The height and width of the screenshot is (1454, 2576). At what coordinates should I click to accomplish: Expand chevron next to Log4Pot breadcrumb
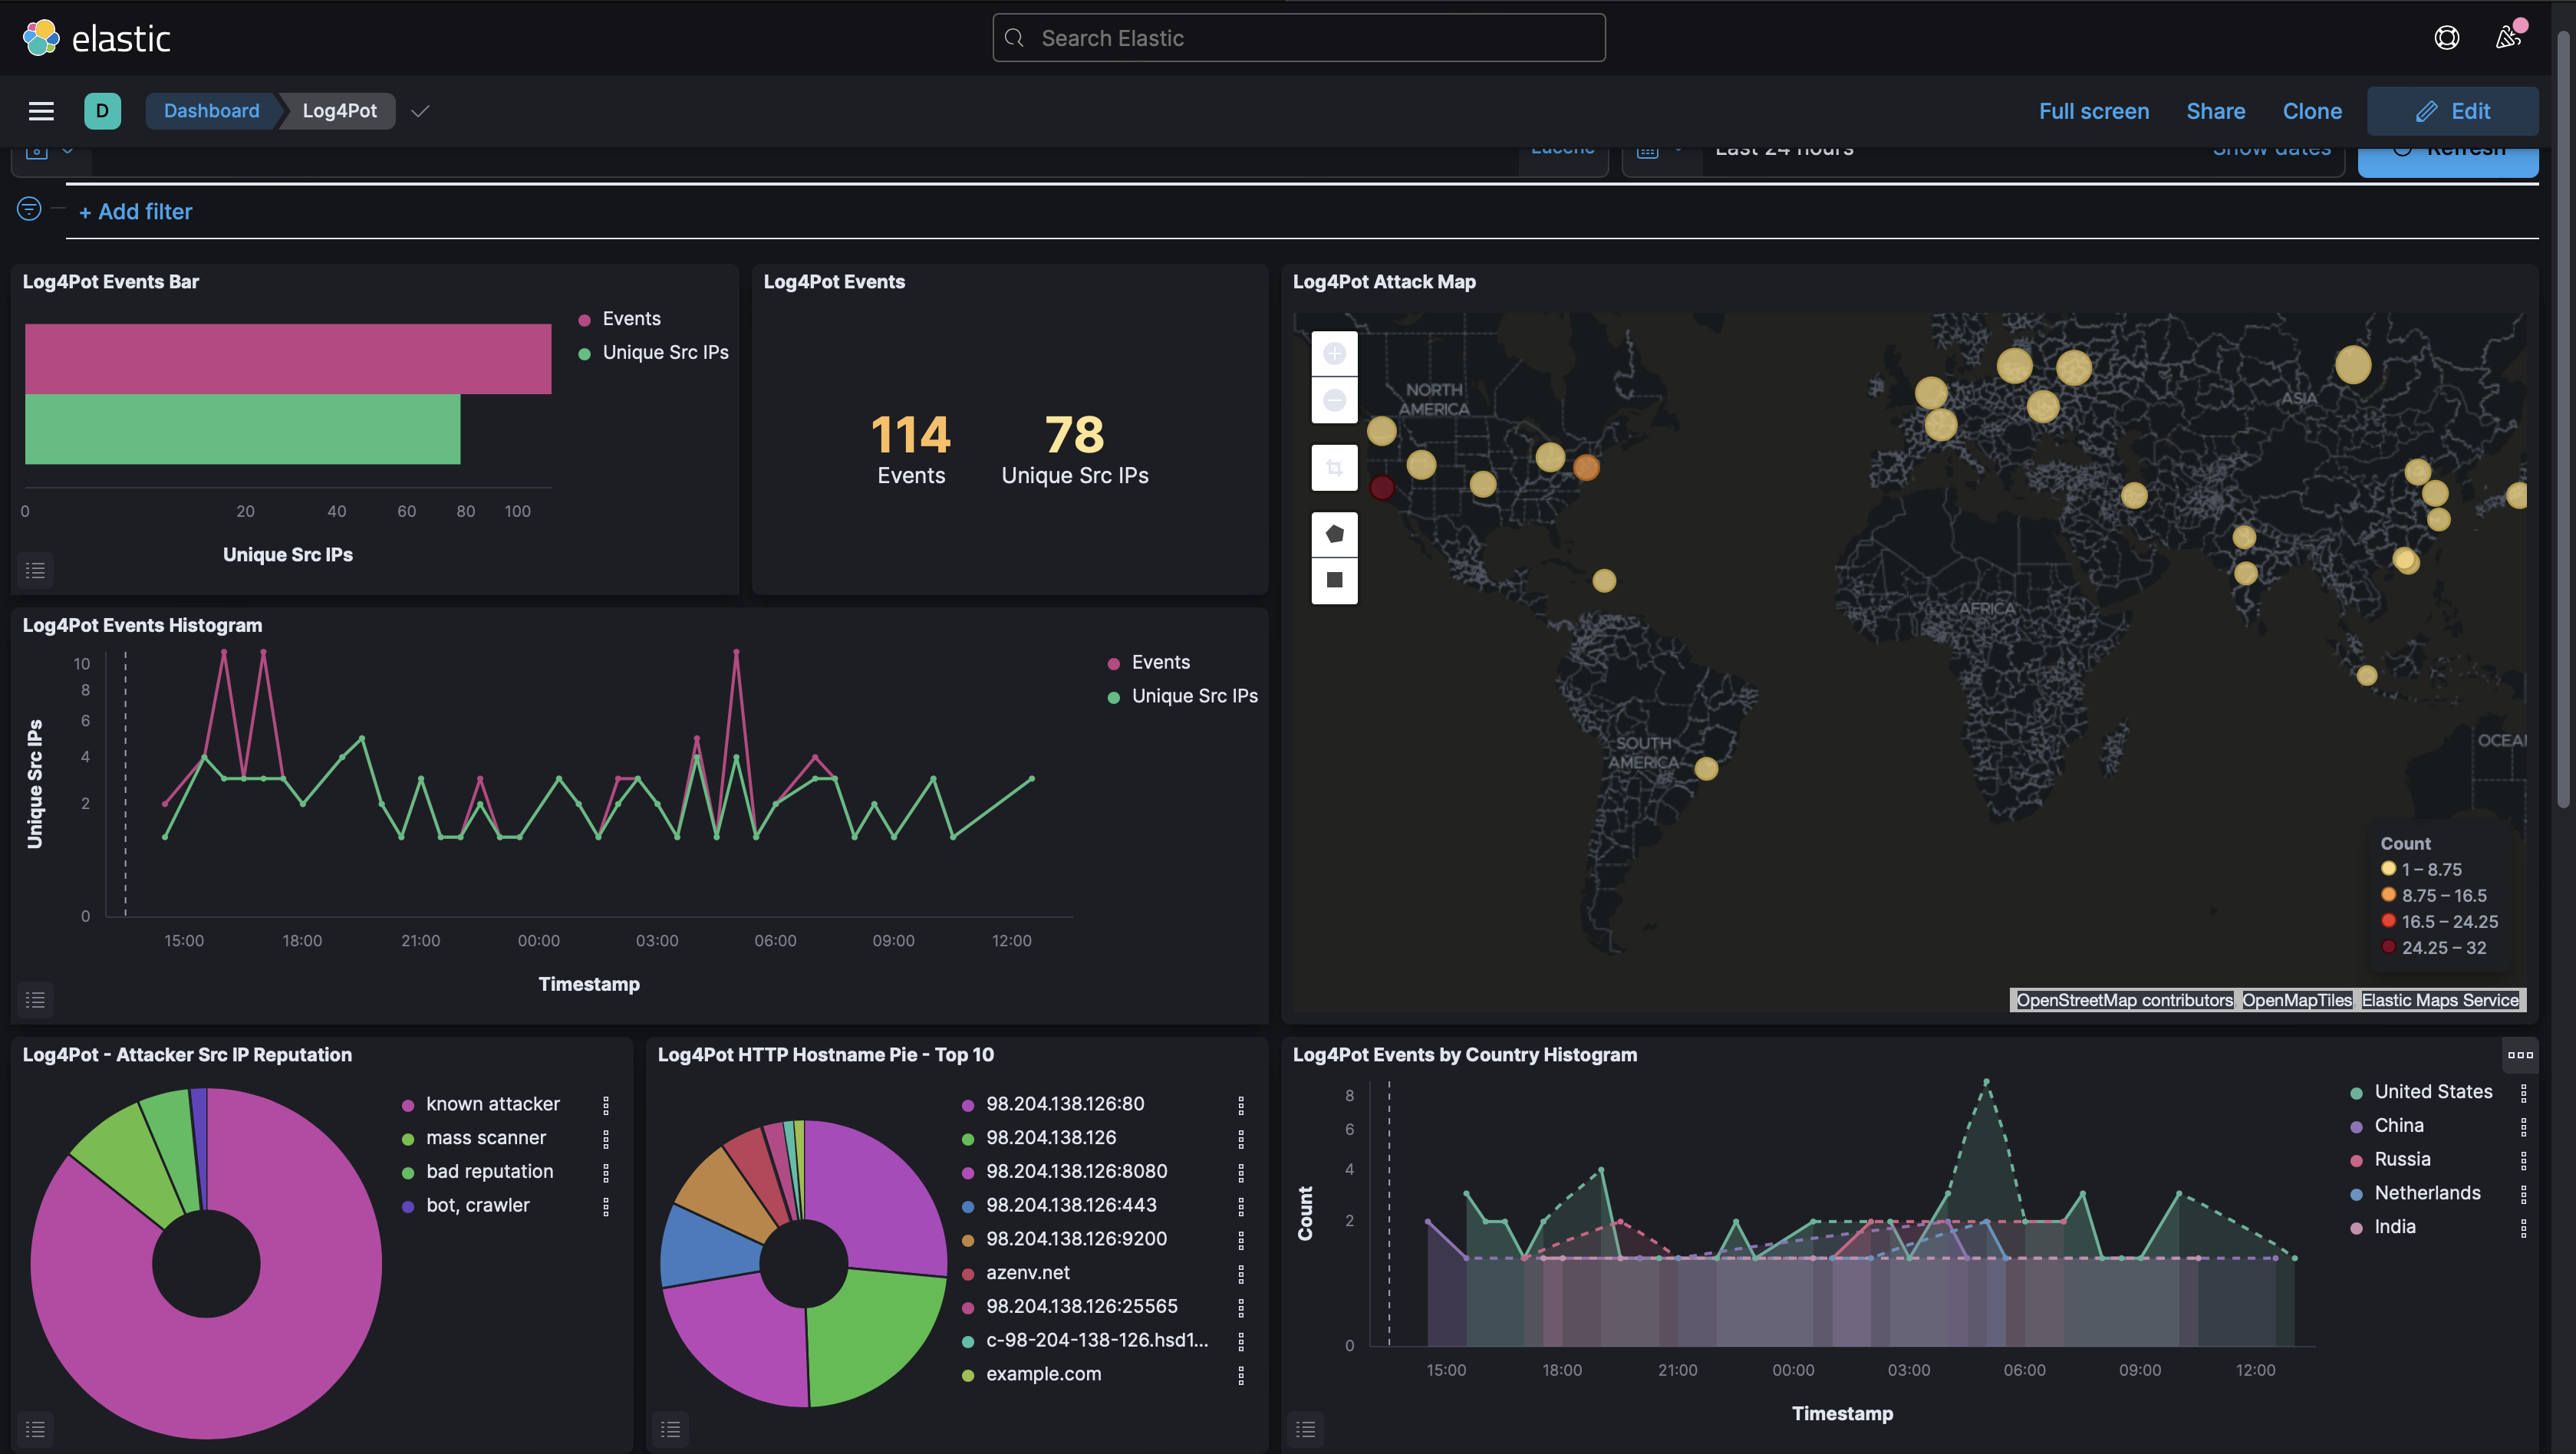click(420, 111)
